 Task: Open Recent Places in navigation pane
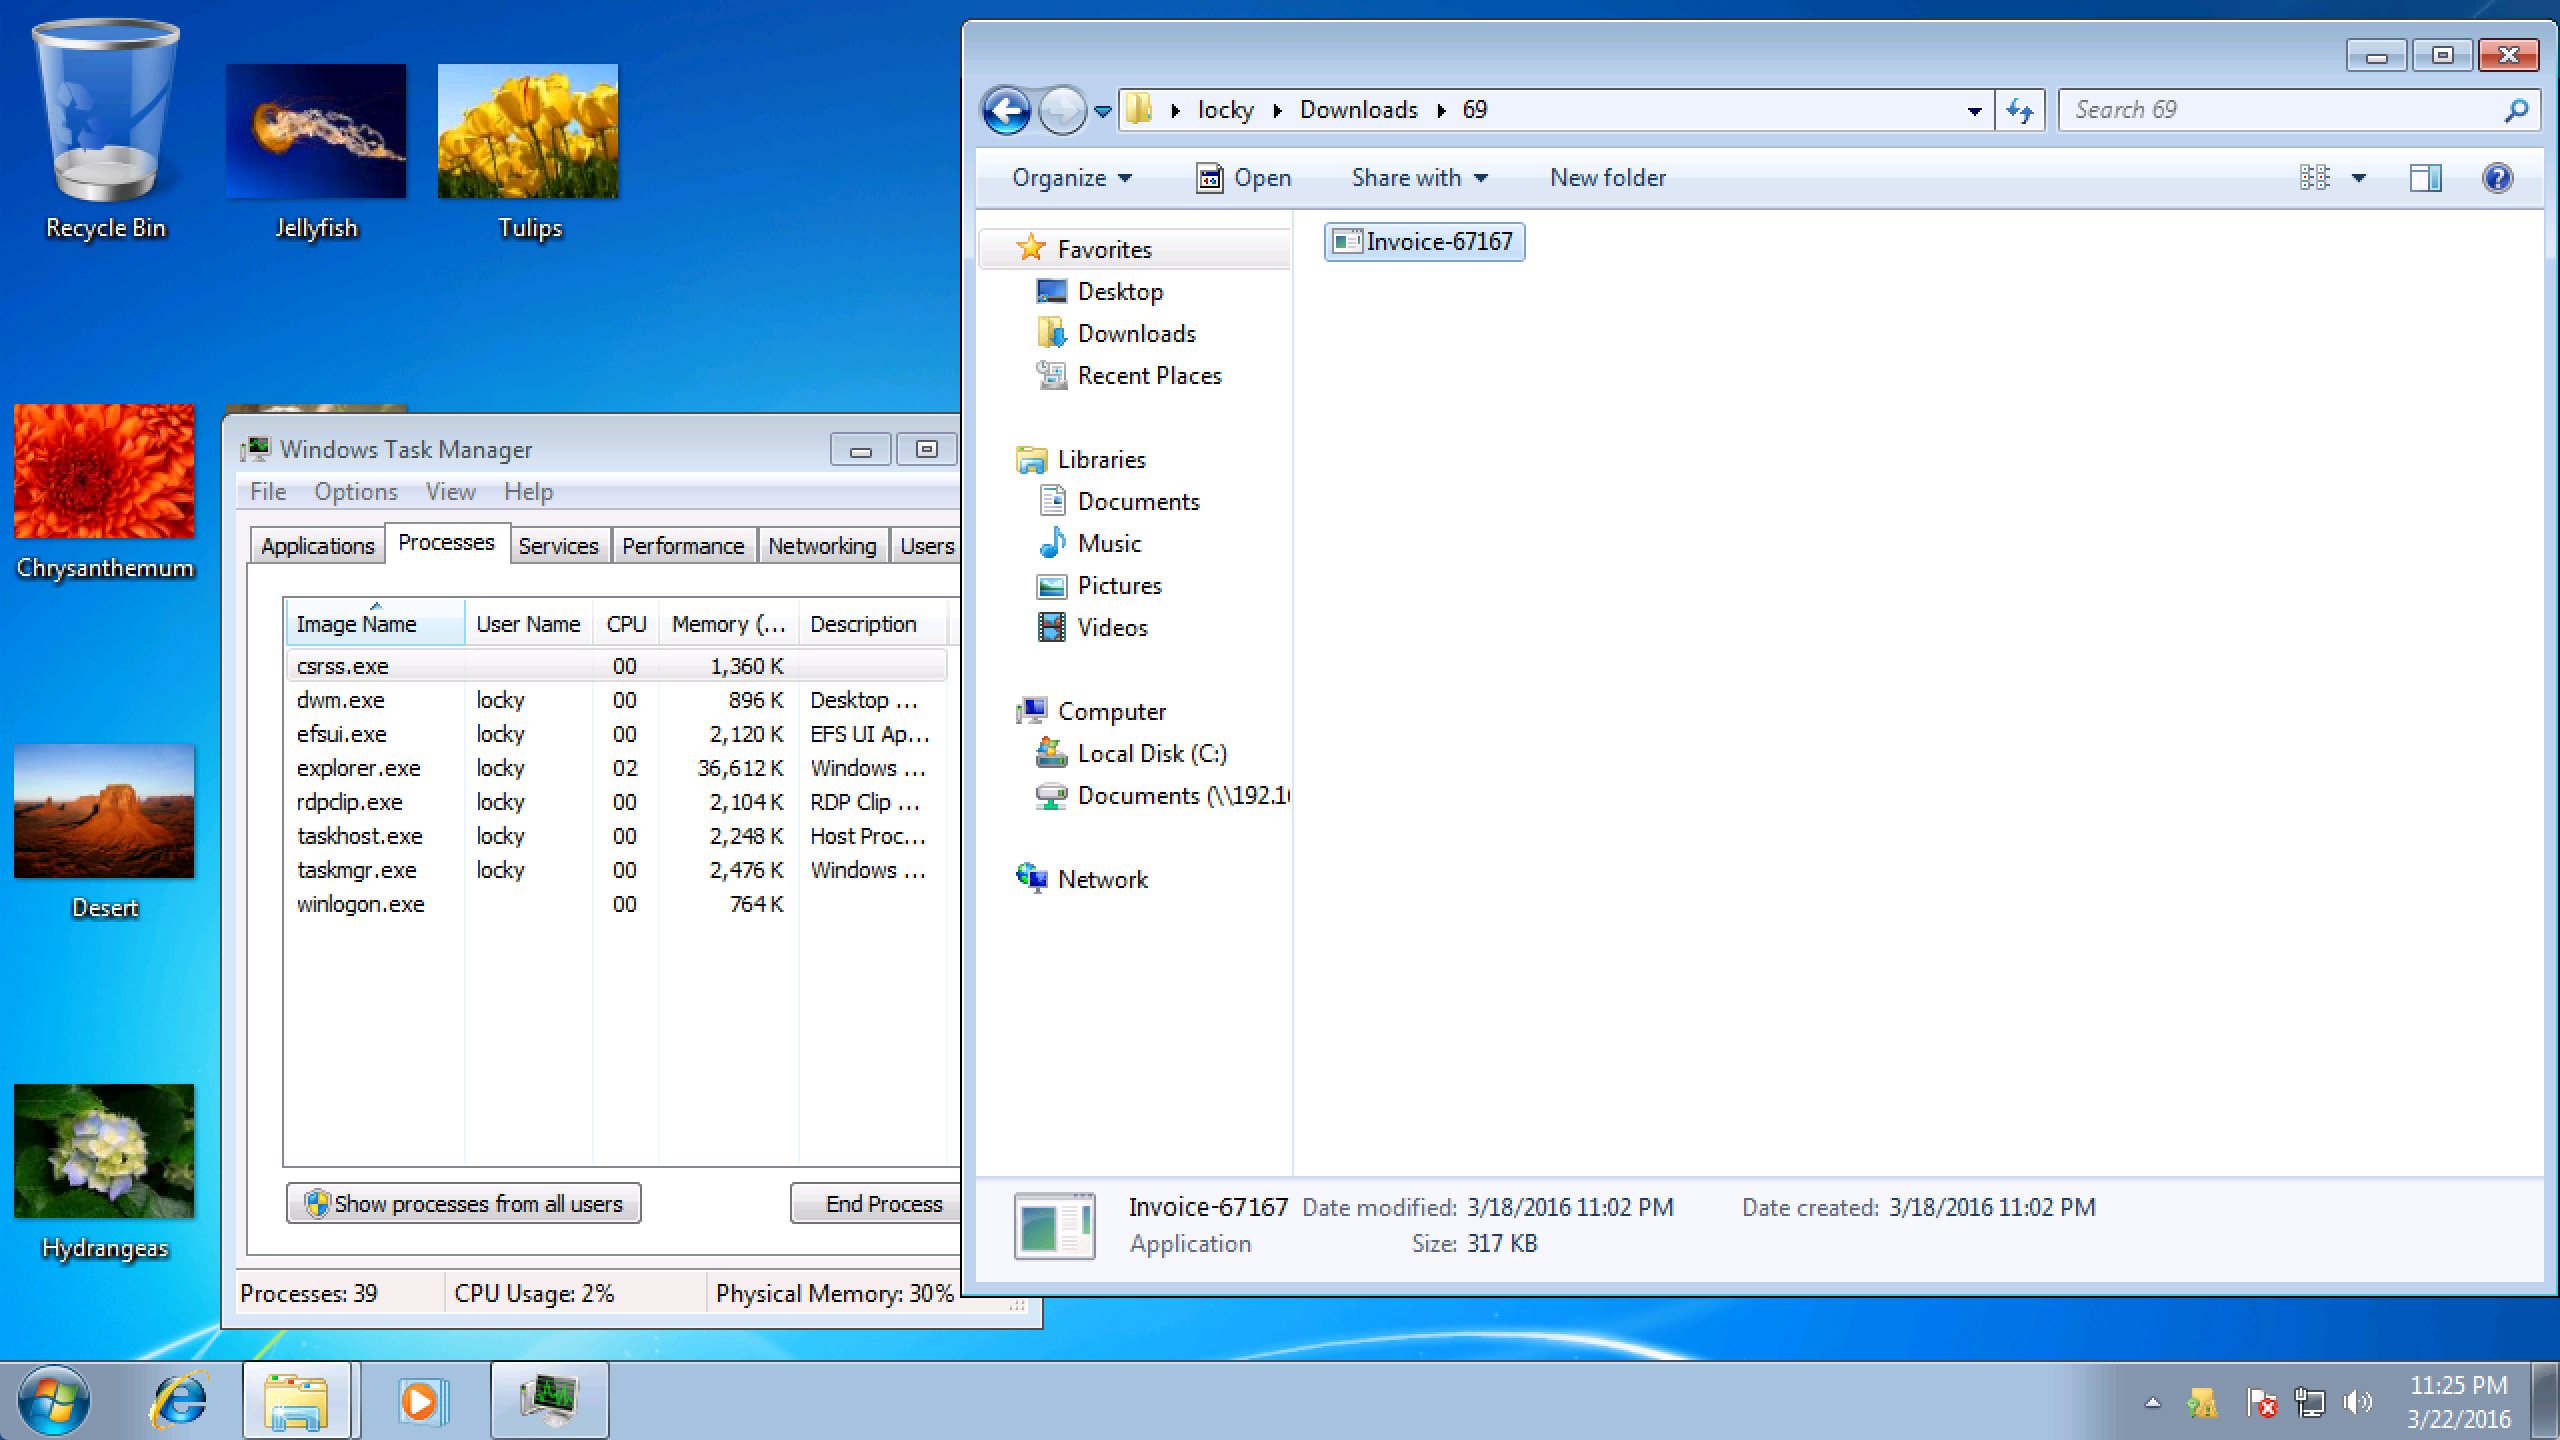1129,376
